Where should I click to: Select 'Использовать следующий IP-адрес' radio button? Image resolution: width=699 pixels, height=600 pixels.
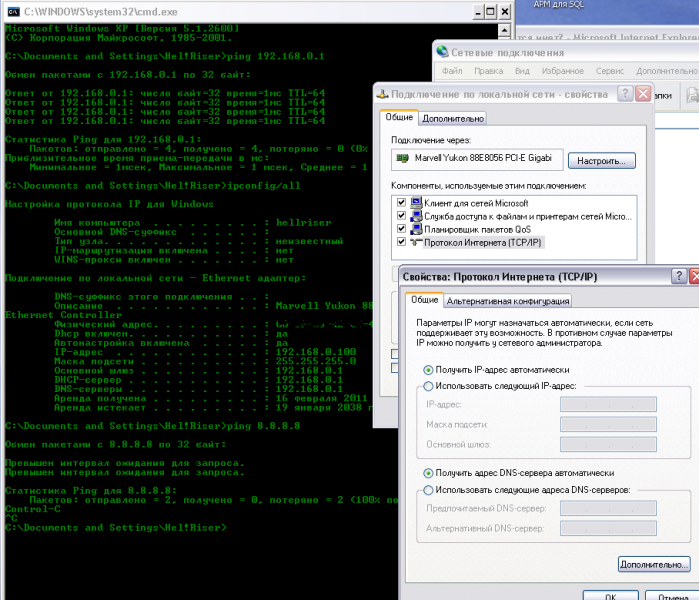click(428, 386)
